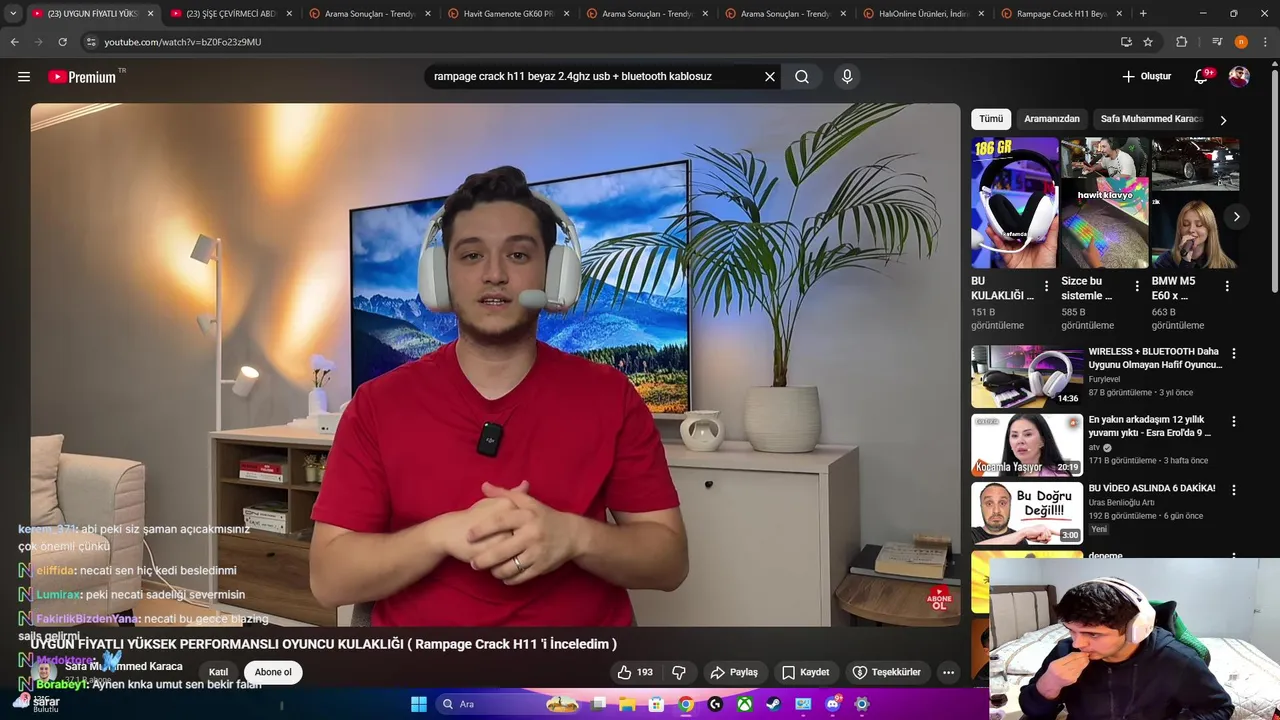Open Chrome extensions puzzle icon
Viewport: 1280px width, 720px height.
click(x=1182, y=42)
